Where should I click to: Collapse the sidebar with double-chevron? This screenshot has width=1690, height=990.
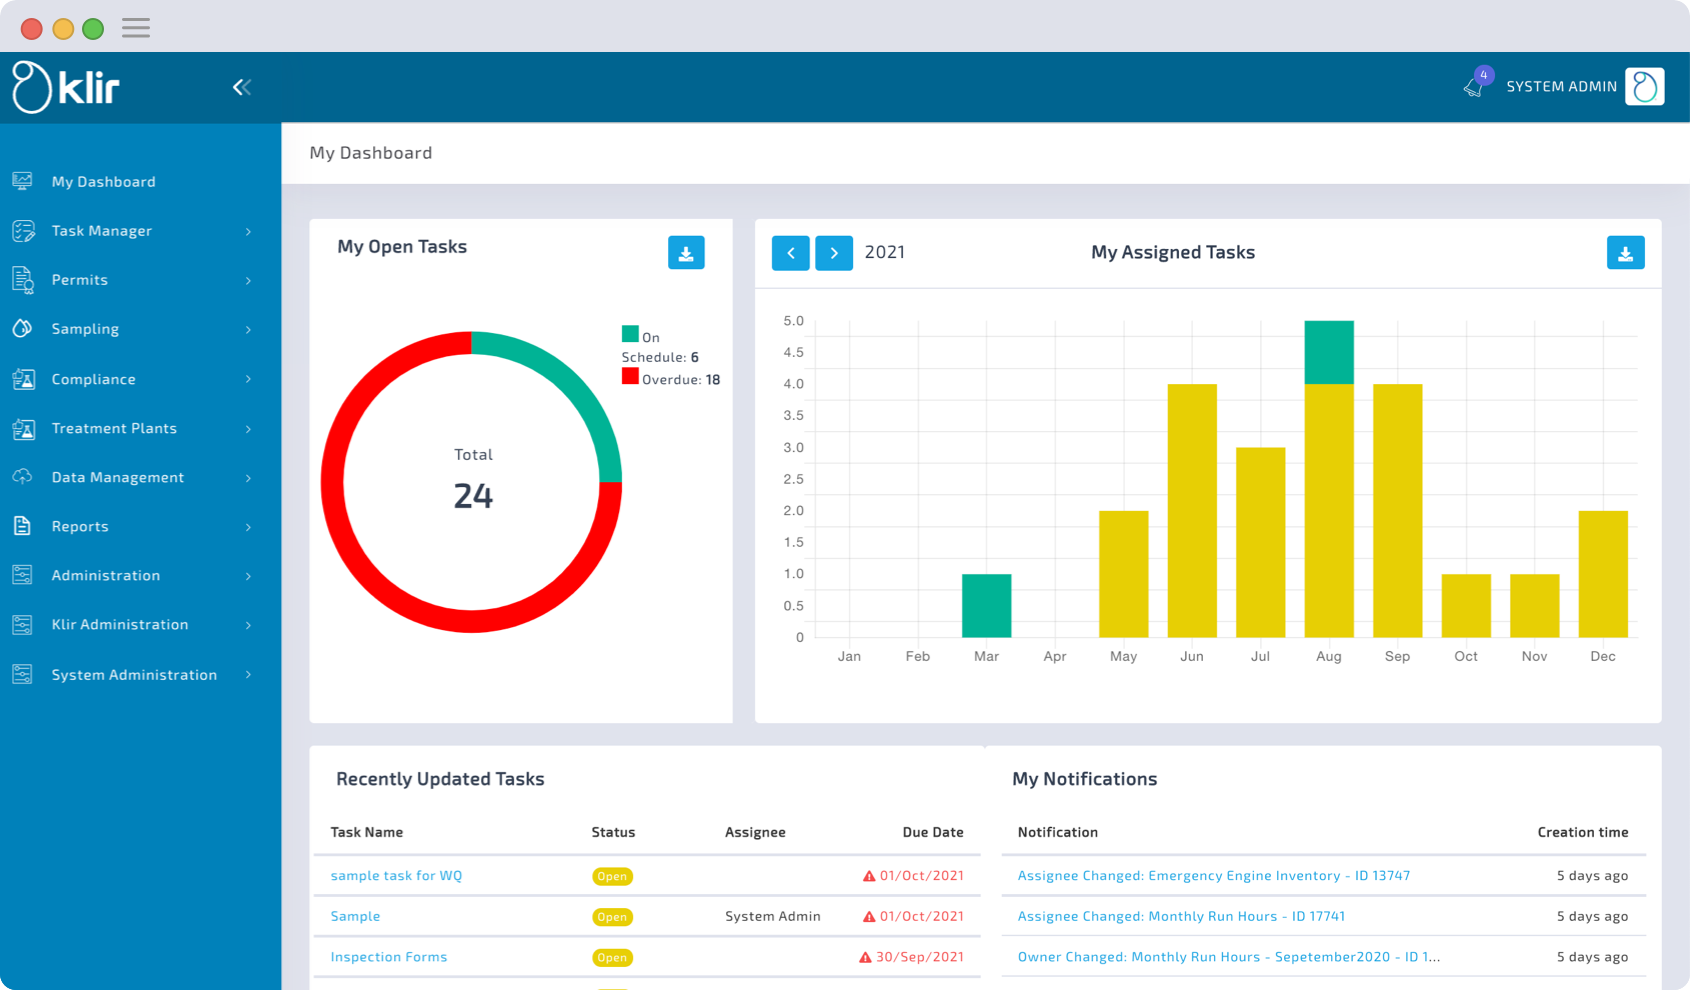point(241,87)
